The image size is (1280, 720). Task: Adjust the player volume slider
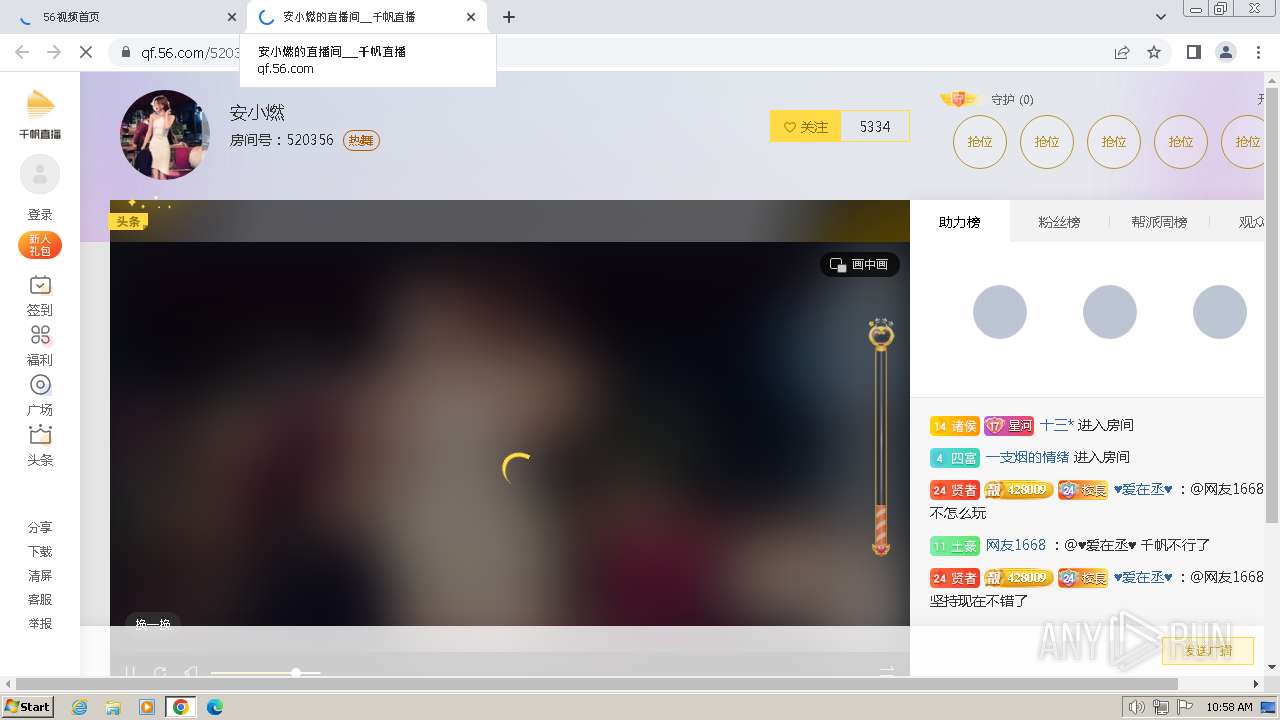tap(265, 672)
